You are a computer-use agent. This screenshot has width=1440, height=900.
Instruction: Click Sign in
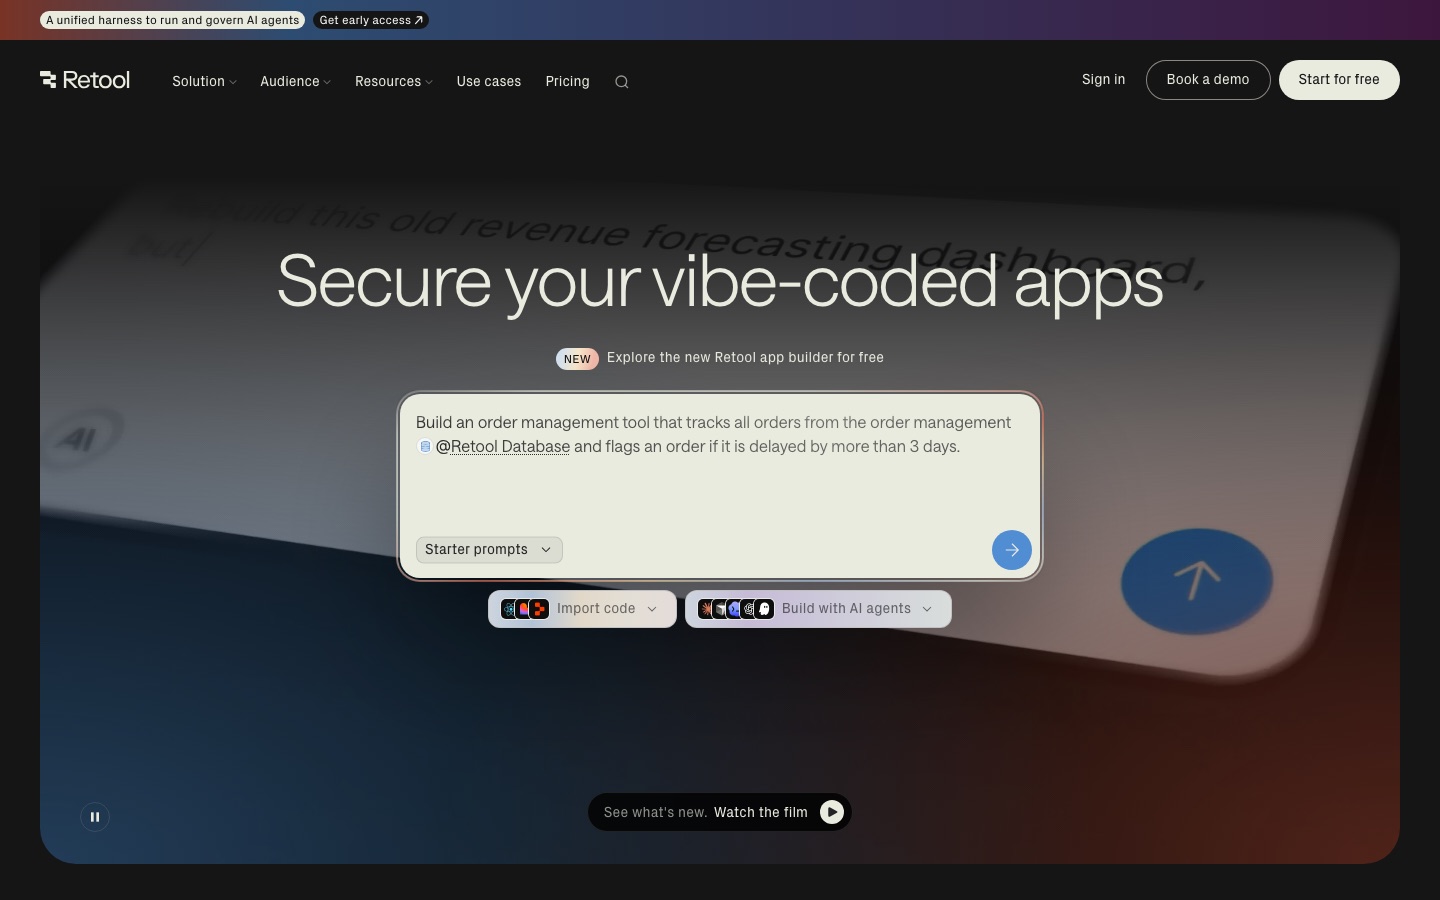click(1103, 80)
